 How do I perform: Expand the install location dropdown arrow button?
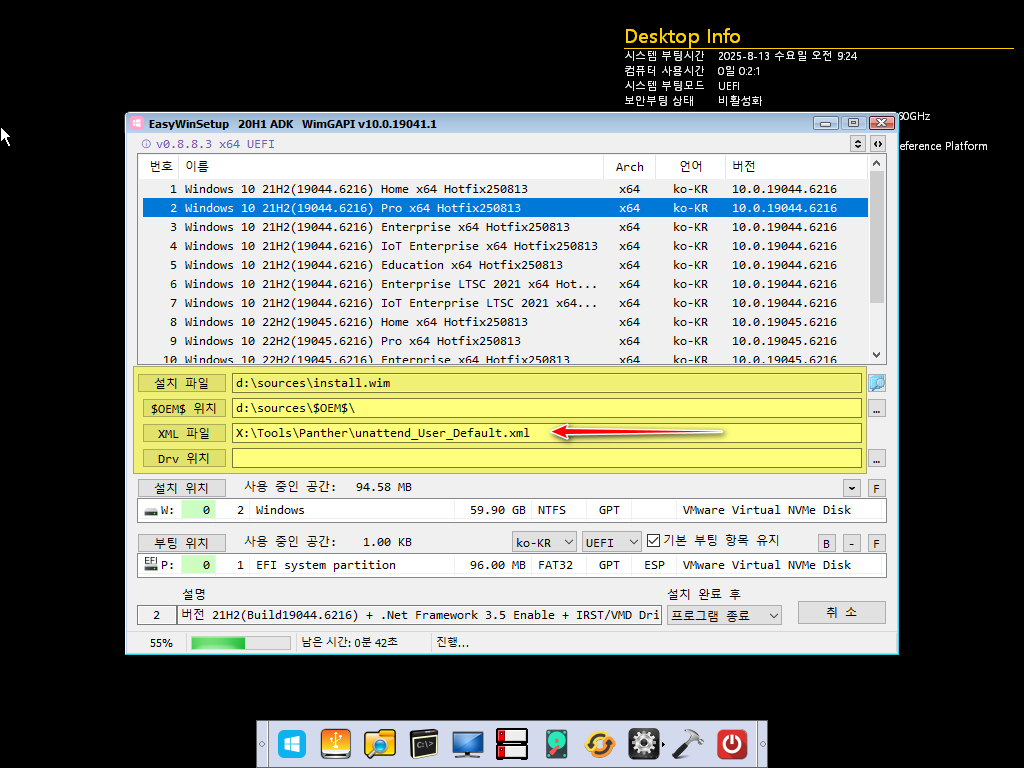pos(851,488)
